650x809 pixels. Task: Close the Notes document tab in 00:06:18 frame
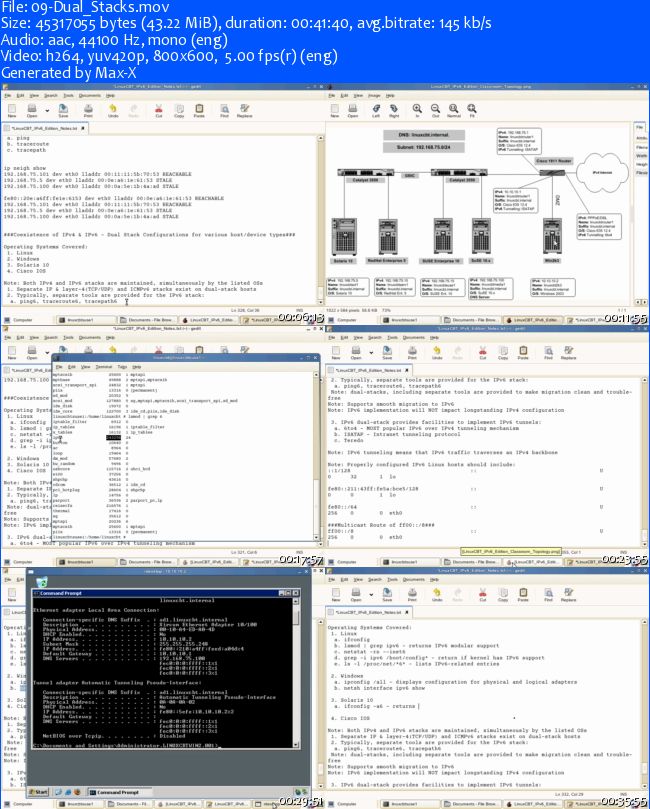pyautogui.click(x=83, y=128)
